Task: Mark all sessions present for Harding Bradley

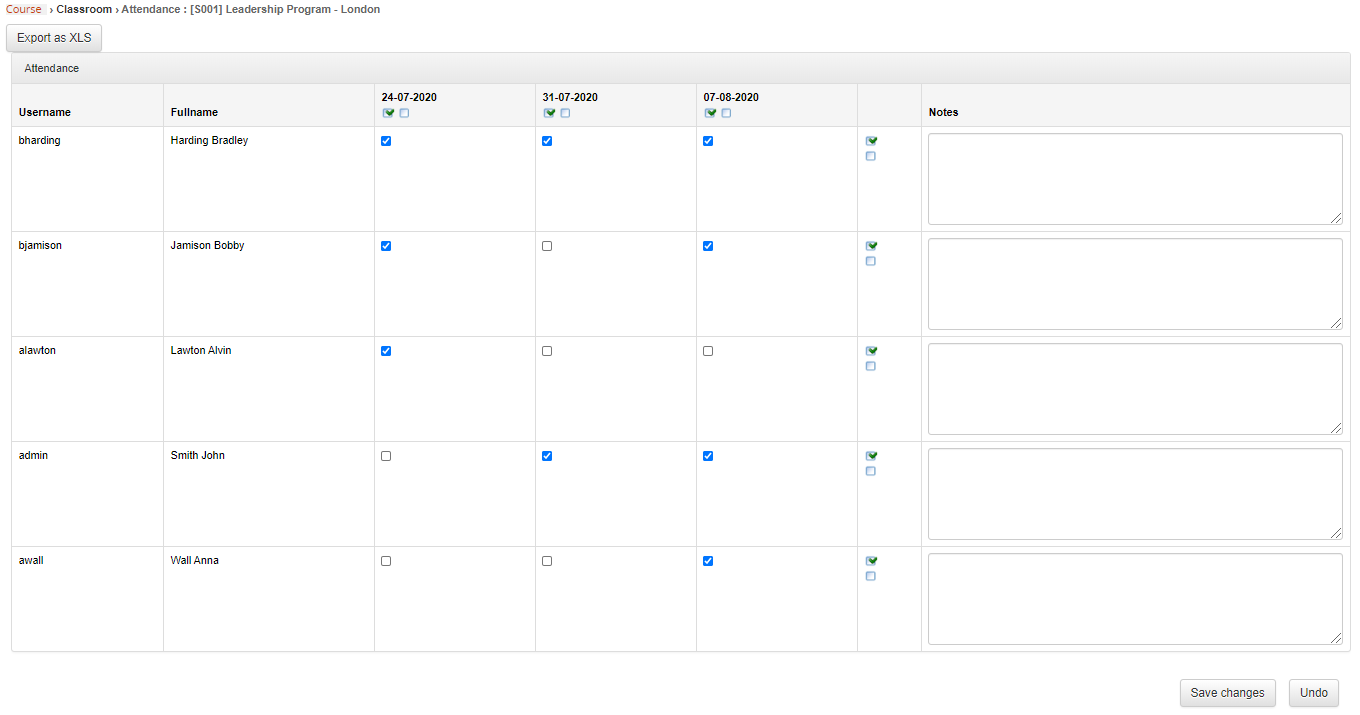Action: (x=870, y=141)
